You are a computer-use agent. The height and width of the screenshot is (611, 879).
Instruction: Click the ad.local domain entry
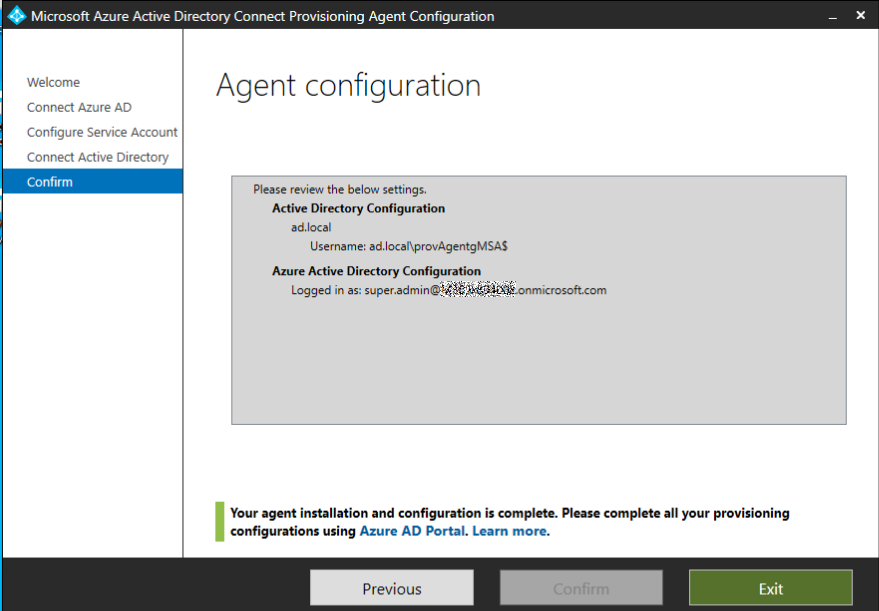[x=311, y=227]
